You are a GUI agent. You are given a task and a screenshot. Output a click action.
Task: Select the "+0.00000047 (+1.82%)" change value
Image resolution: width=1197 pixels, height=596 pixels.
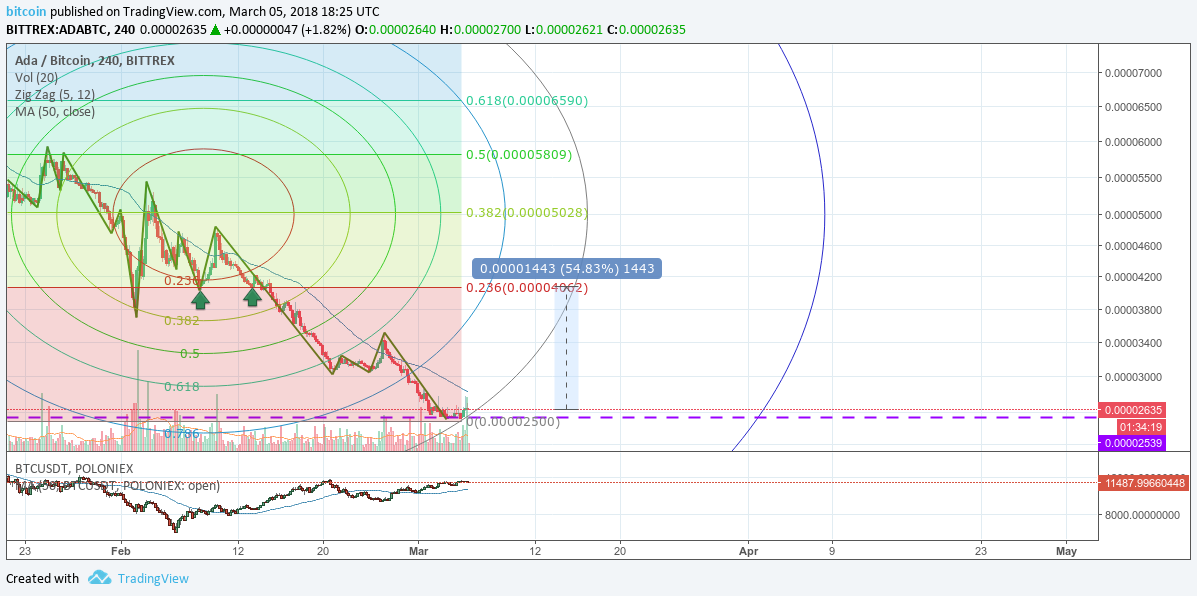point(288,30)
